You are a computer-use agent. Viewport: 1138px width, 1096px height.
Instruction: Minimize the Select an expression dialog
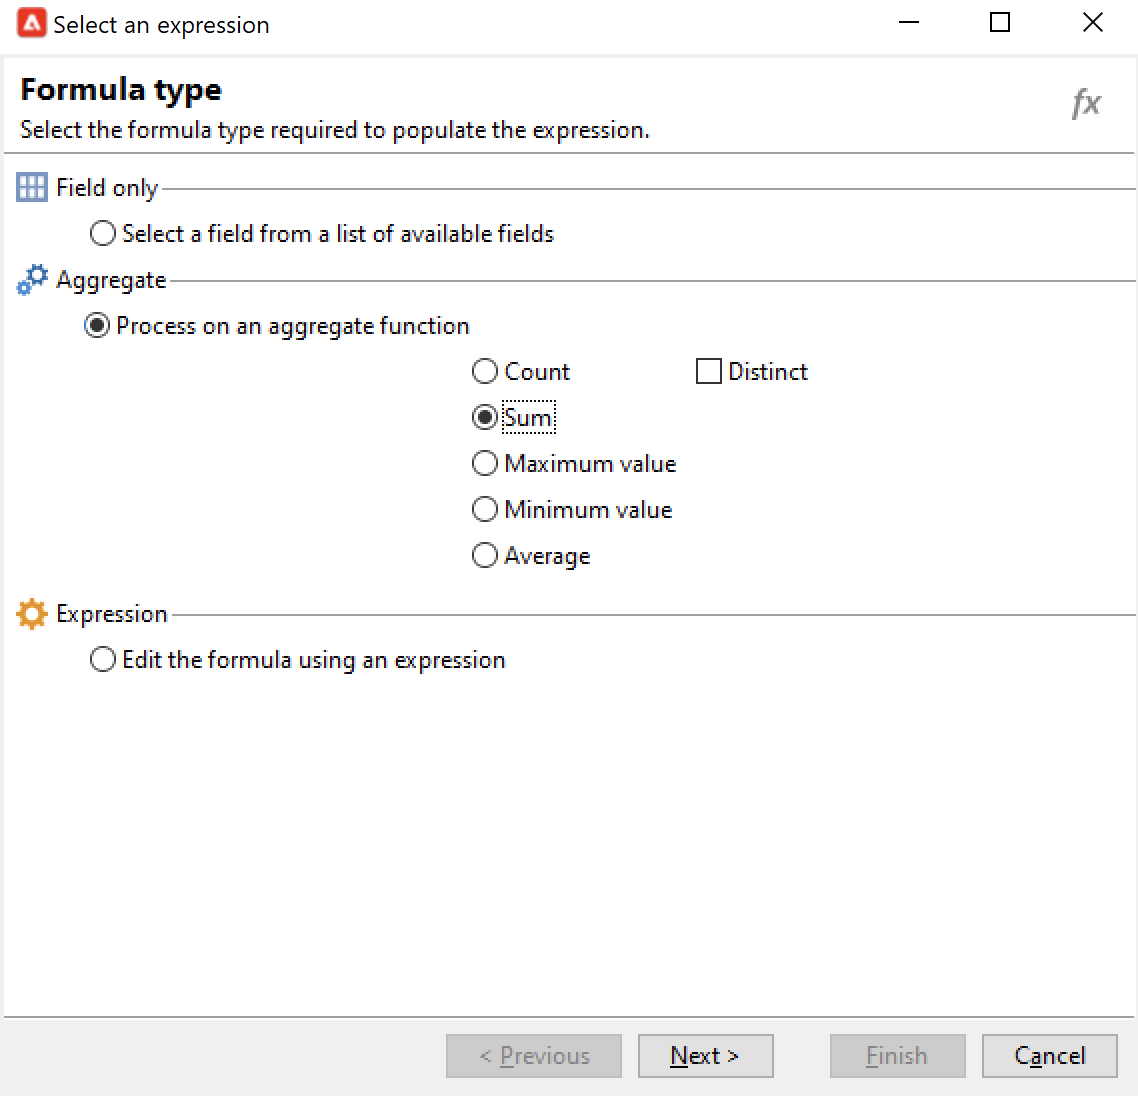(x=909, y=23)
